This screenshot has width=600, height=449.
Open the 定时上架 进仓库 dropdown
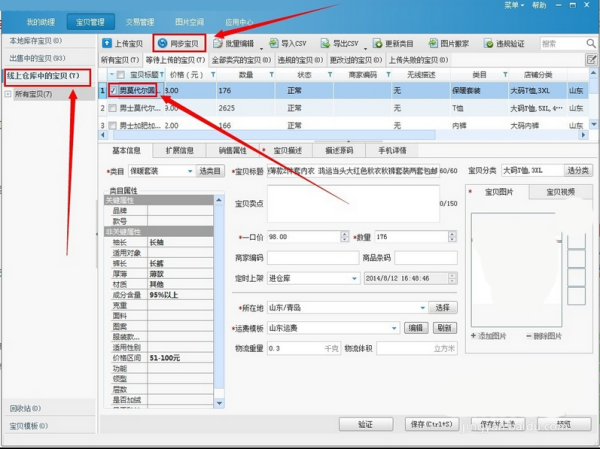tap(354, 279)
